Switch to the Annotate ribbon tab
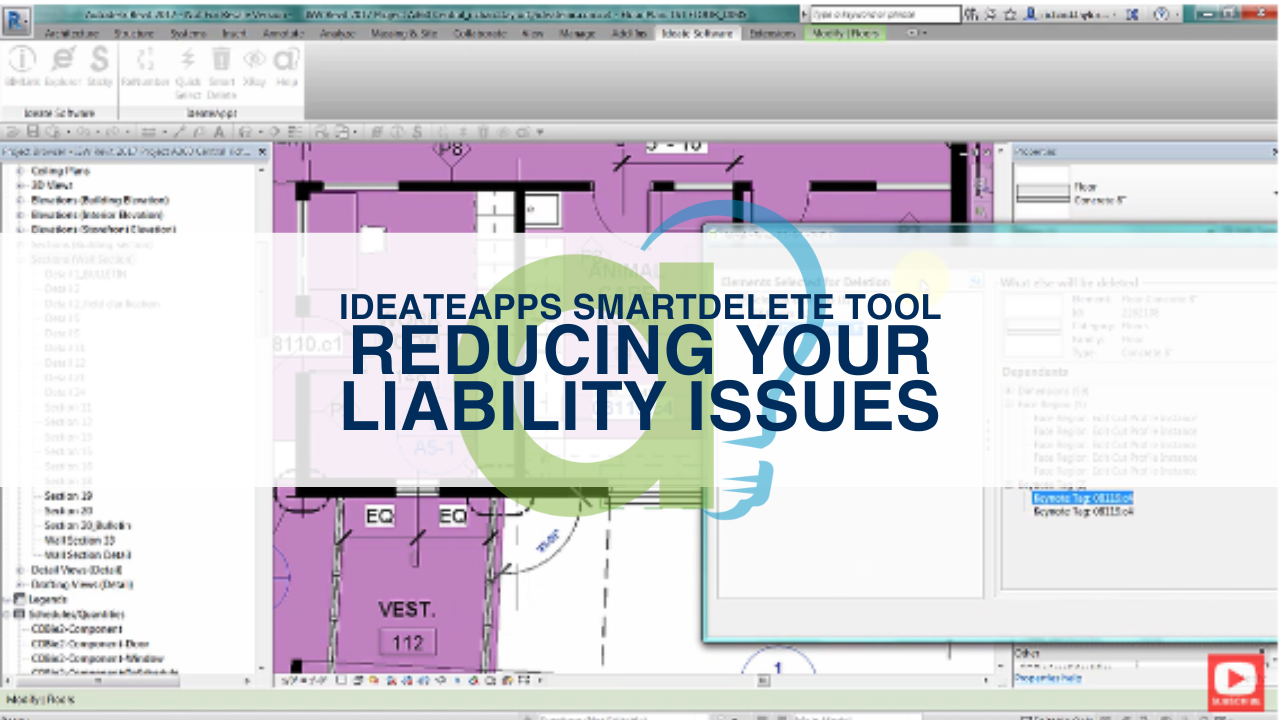Screen dimensions: 1280x720 point(283,33)
